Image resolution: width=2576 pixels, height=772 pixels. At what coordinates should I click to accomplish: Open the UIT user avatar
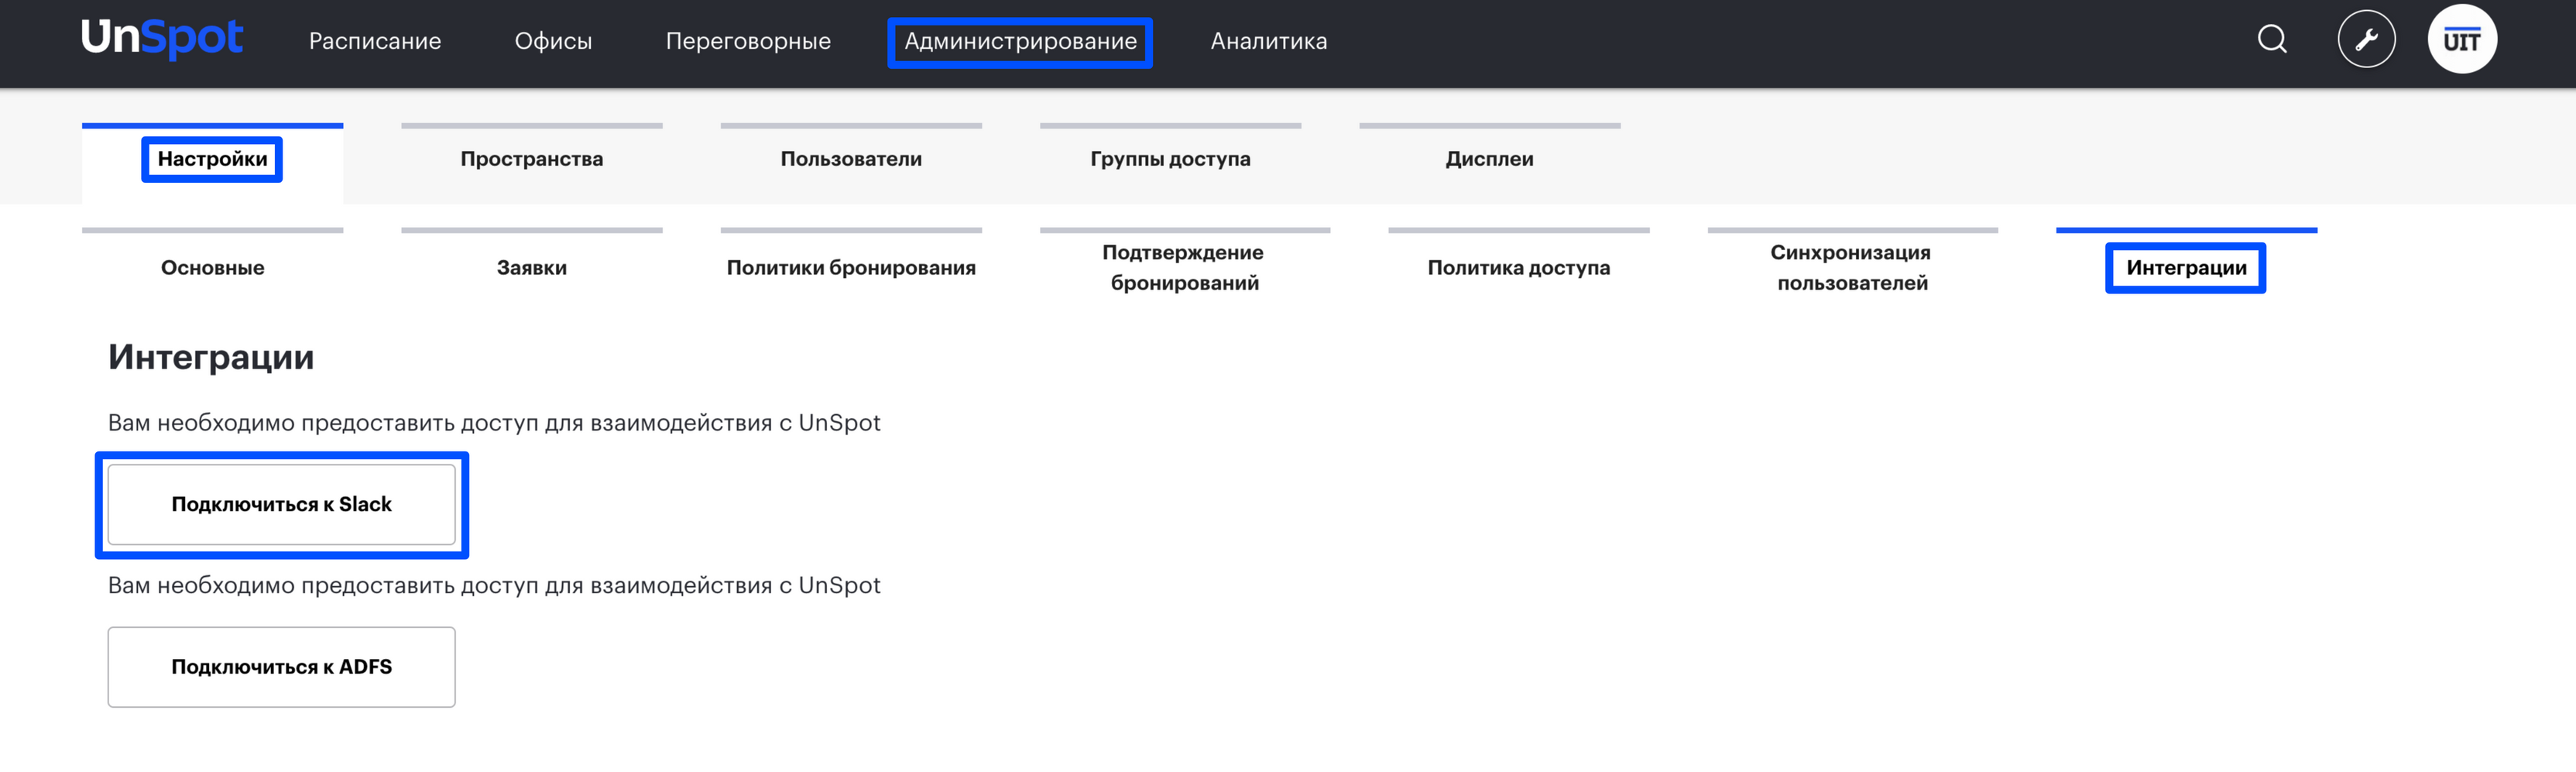2462,39
